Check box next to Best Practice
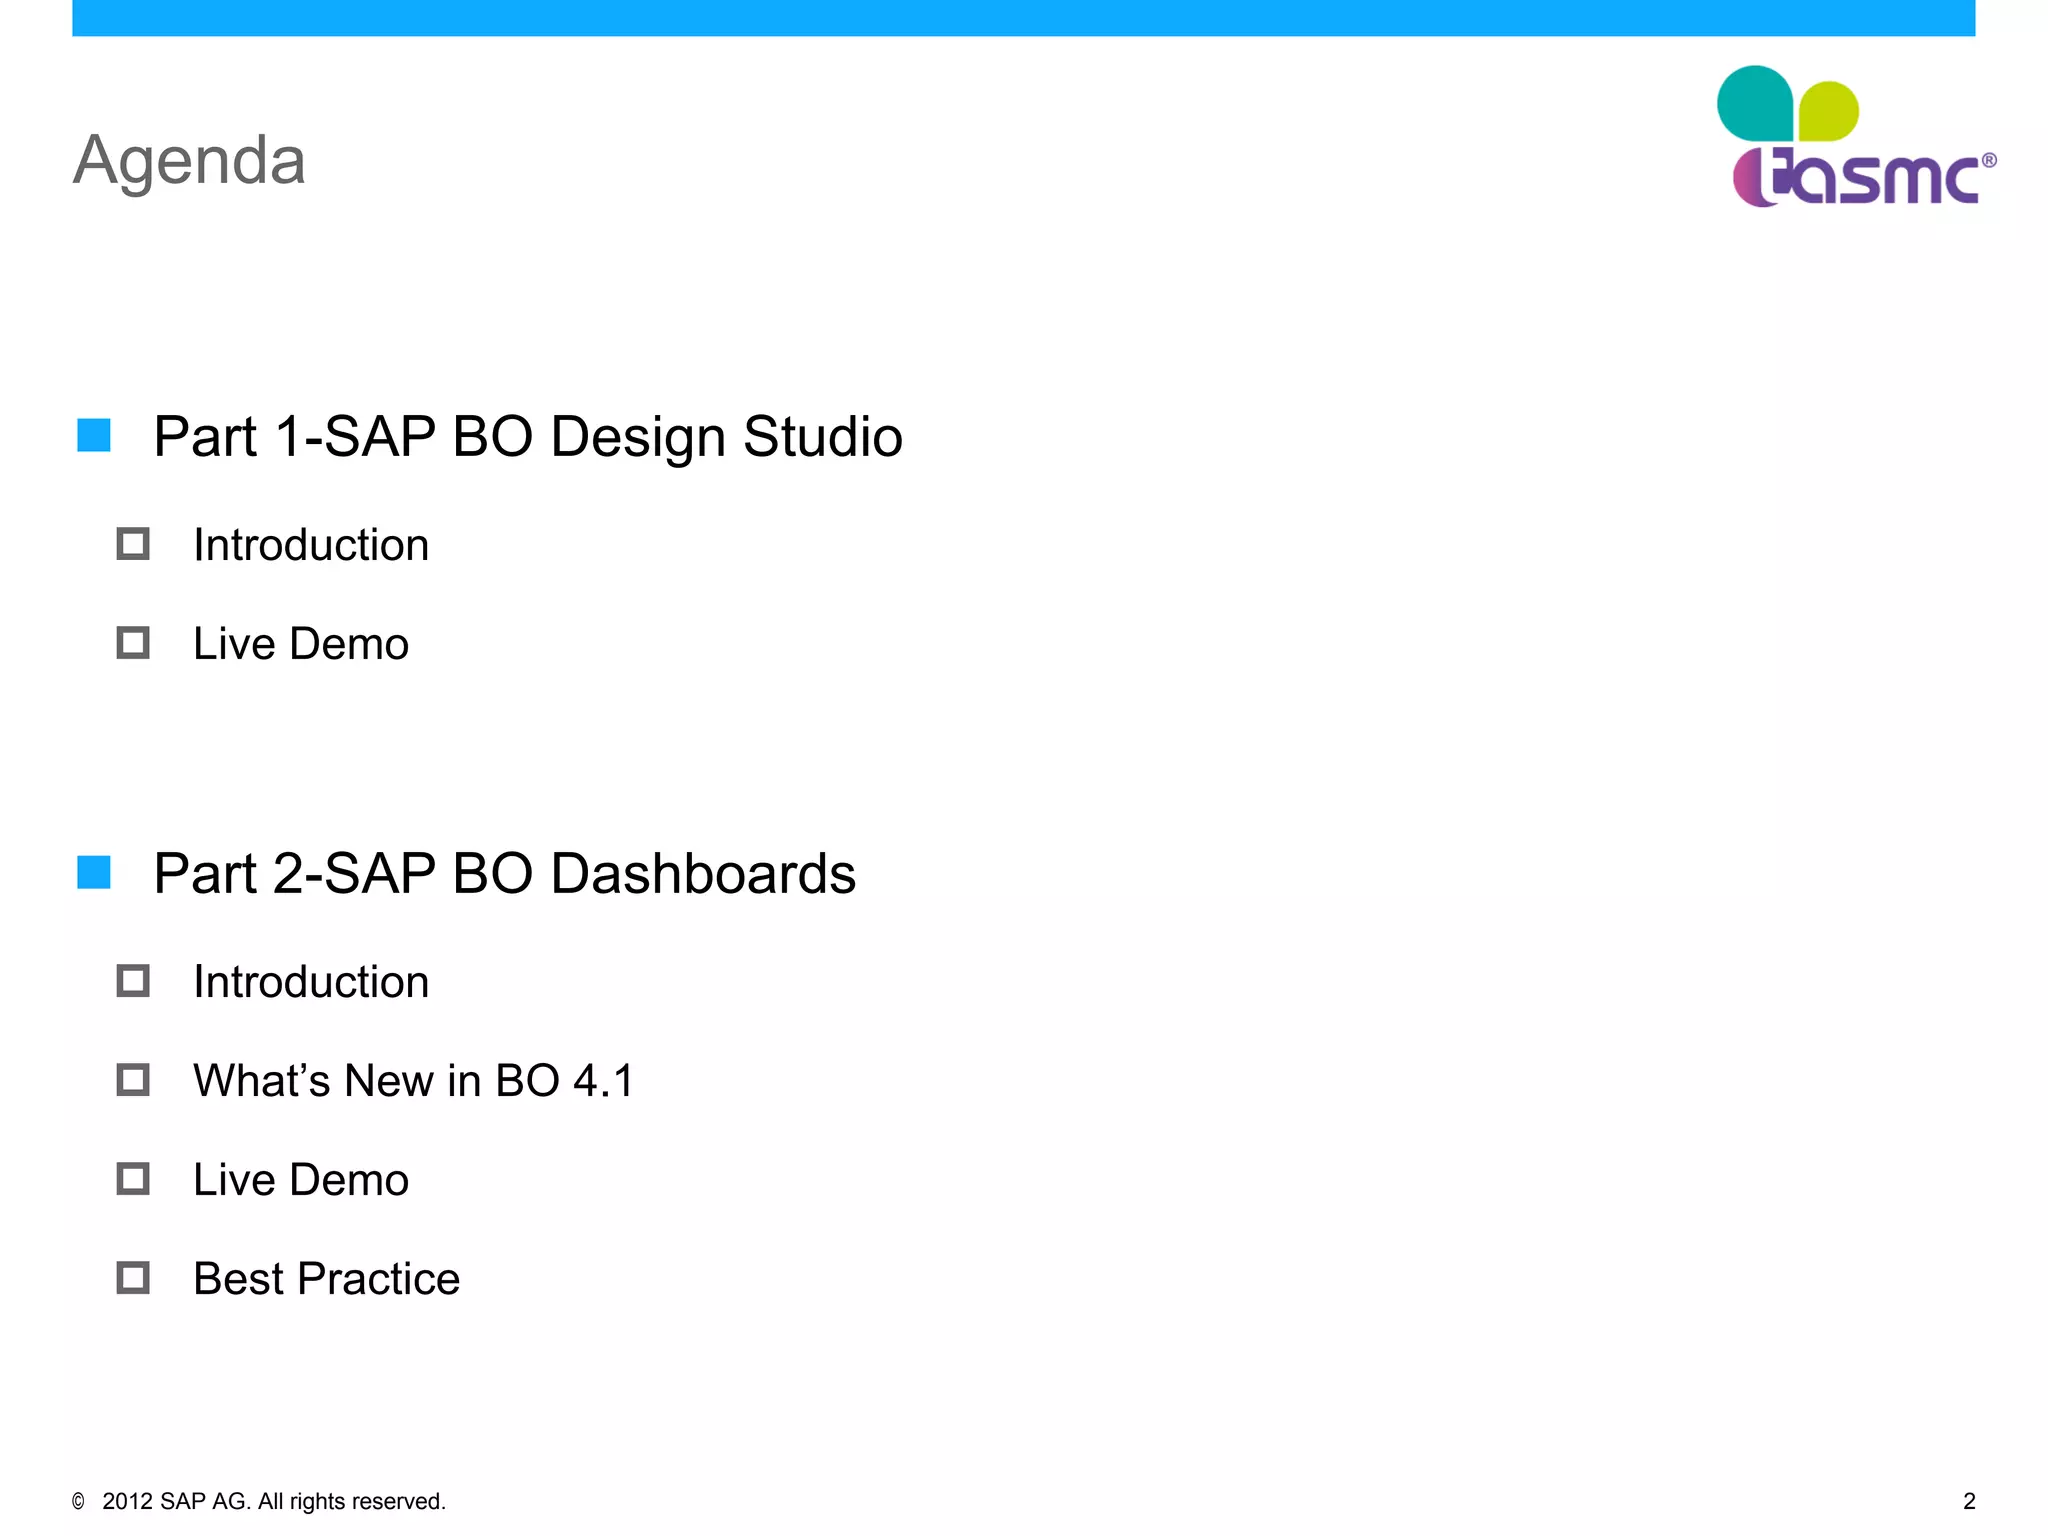 pos(133,1278)
